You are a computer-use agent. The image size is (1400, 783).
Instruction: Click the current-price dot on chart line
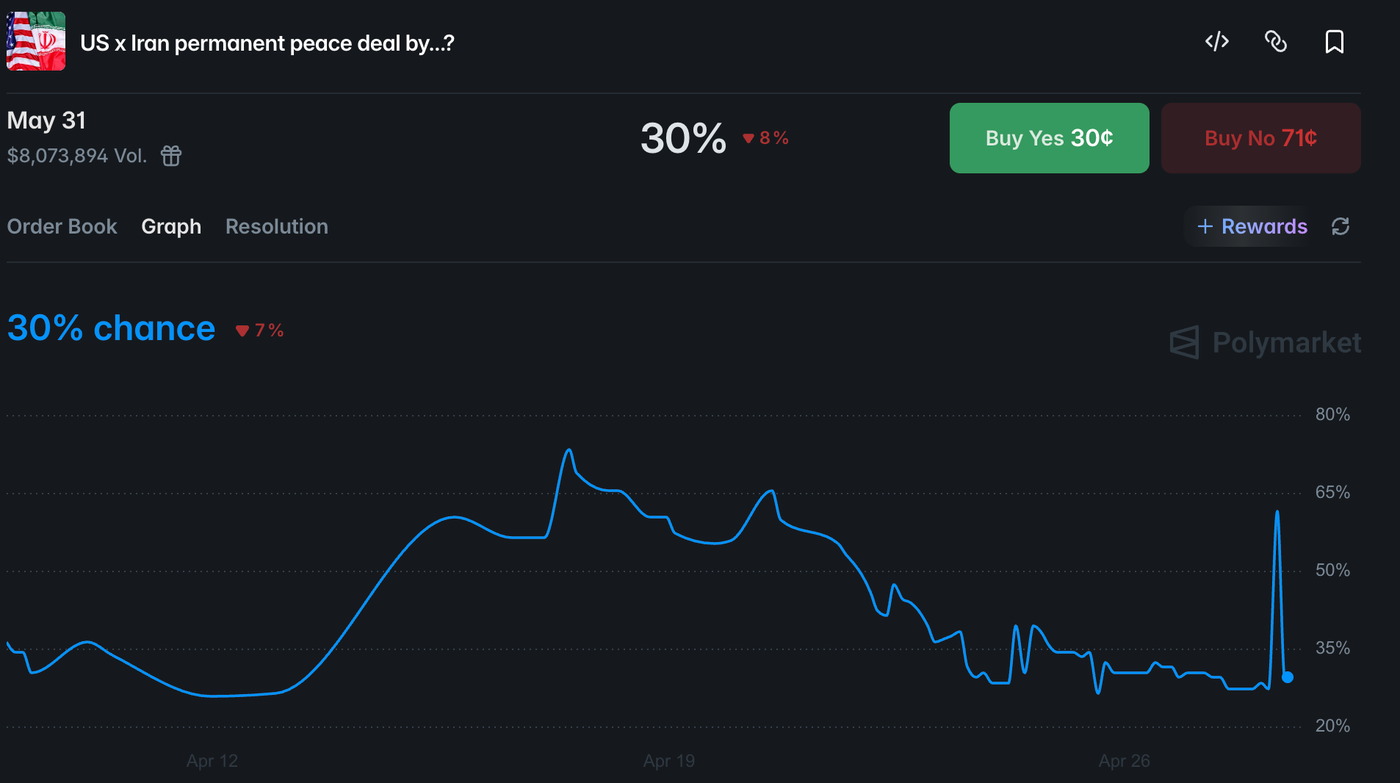coord(1288,677)
